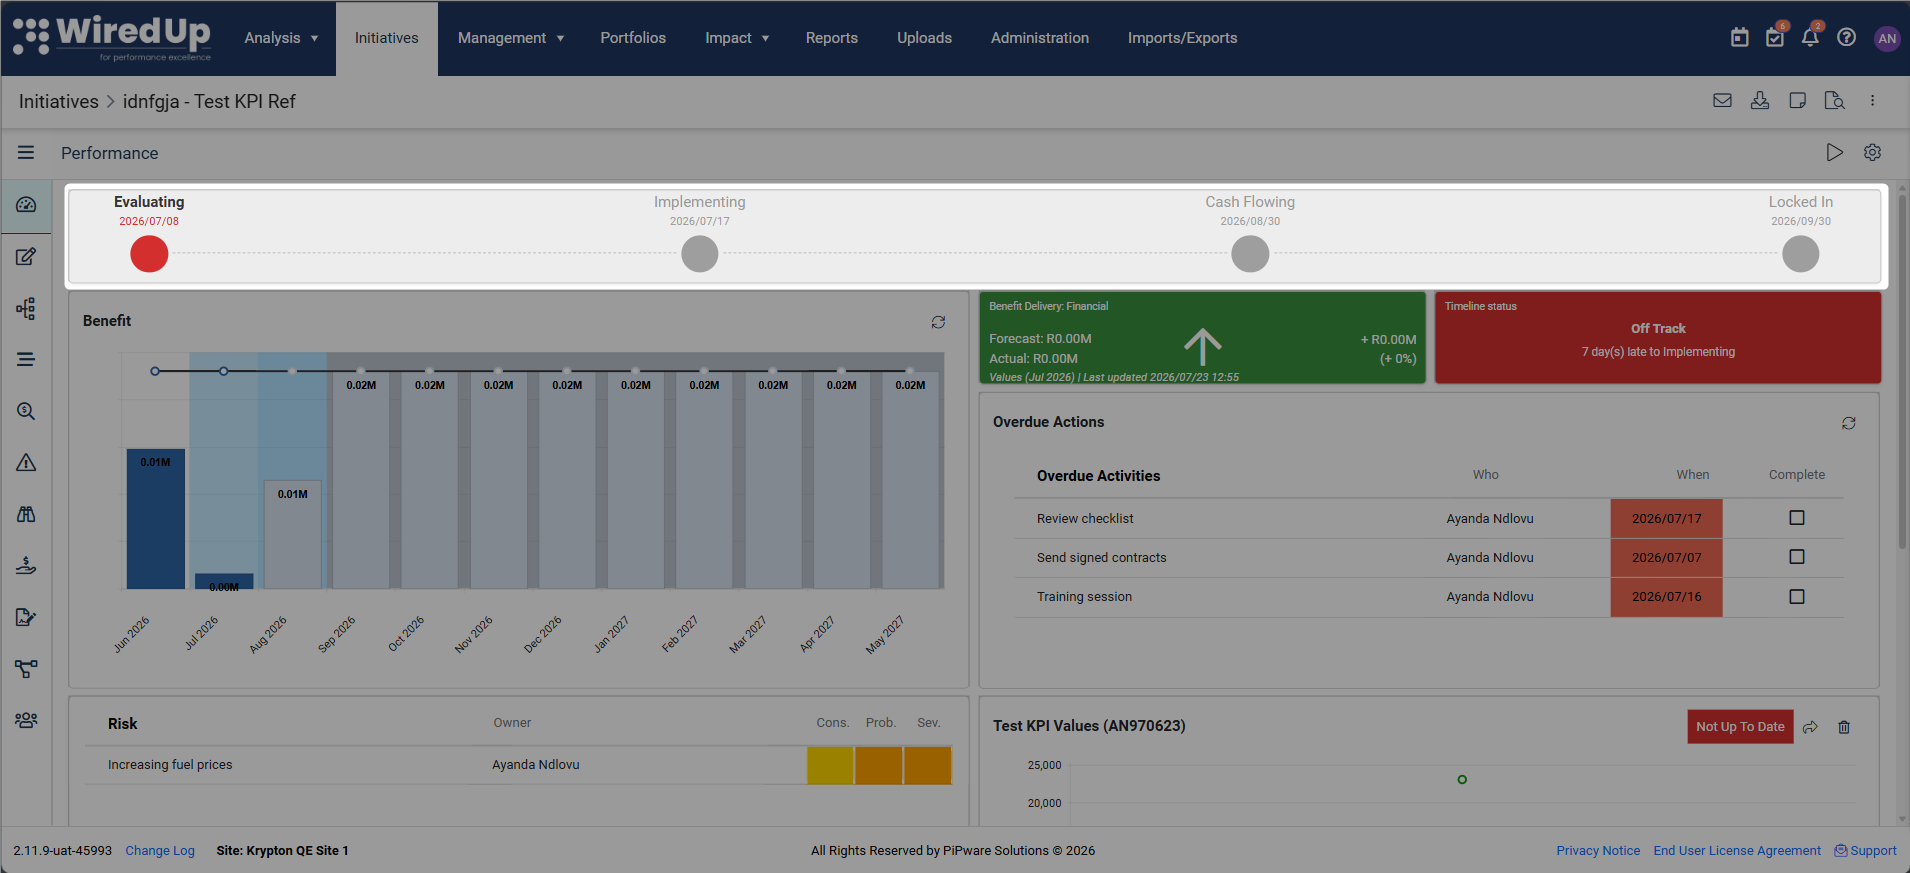1910x873 pixels.
Task: Open the hand with dollar sidebar icon
Action: point(26,566)
